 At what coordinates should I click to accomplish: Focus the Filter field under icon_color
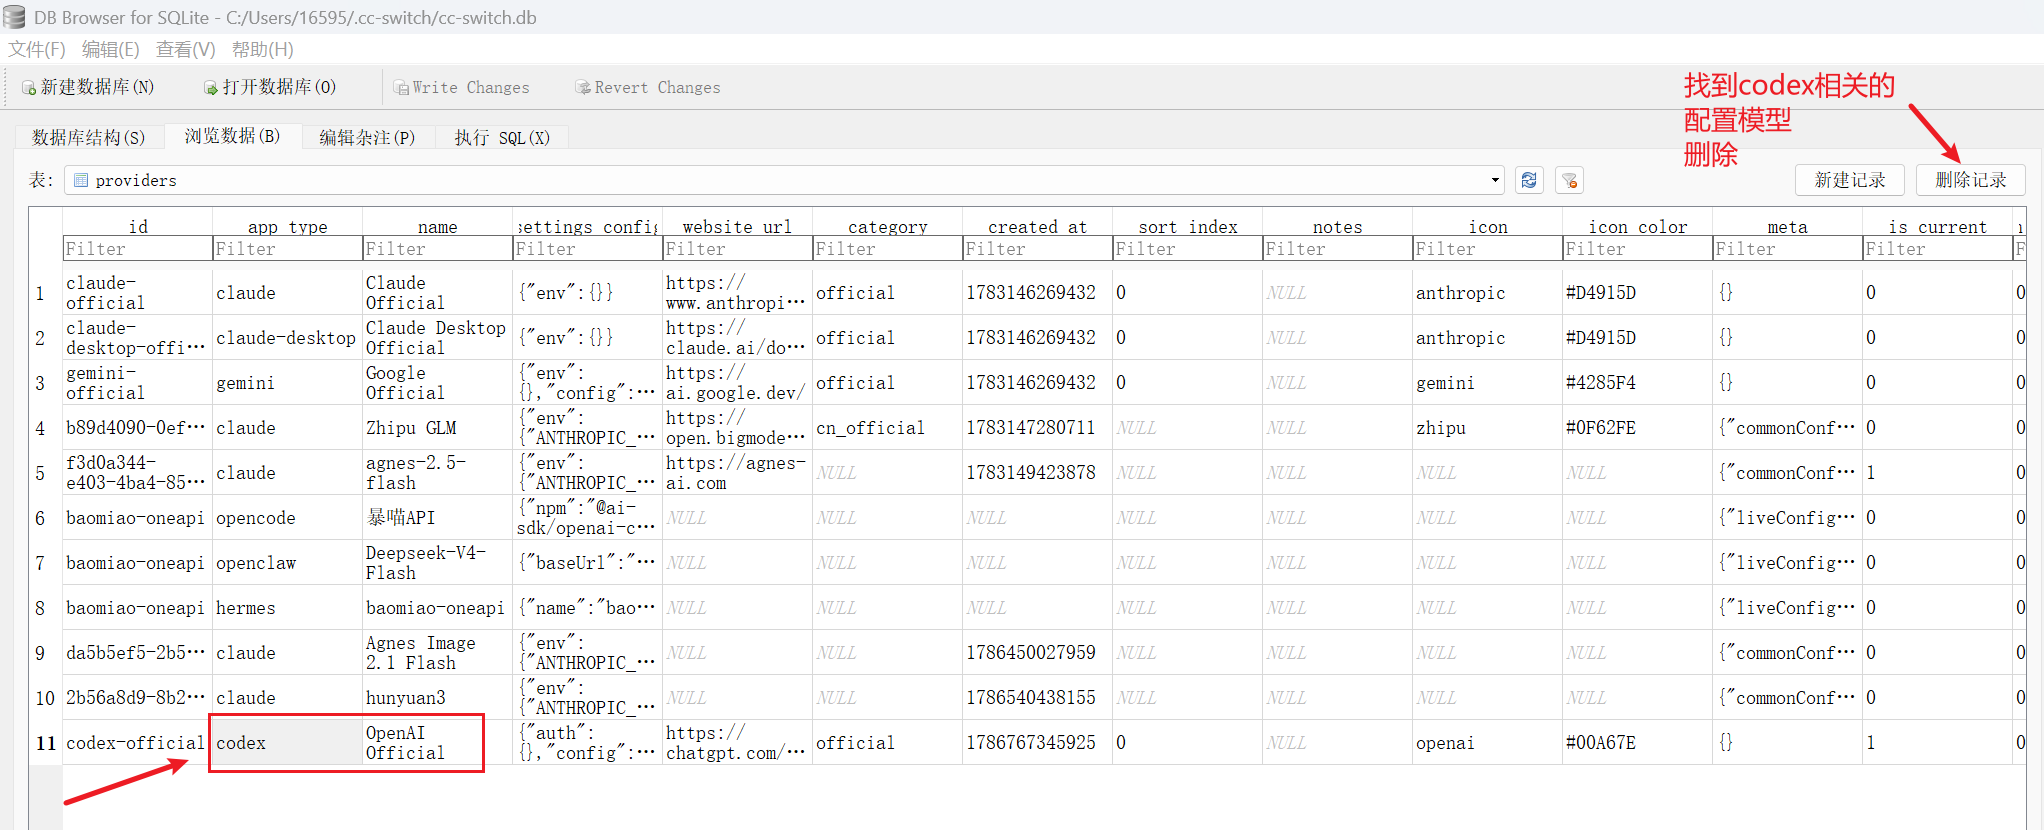coord(1637,249)
